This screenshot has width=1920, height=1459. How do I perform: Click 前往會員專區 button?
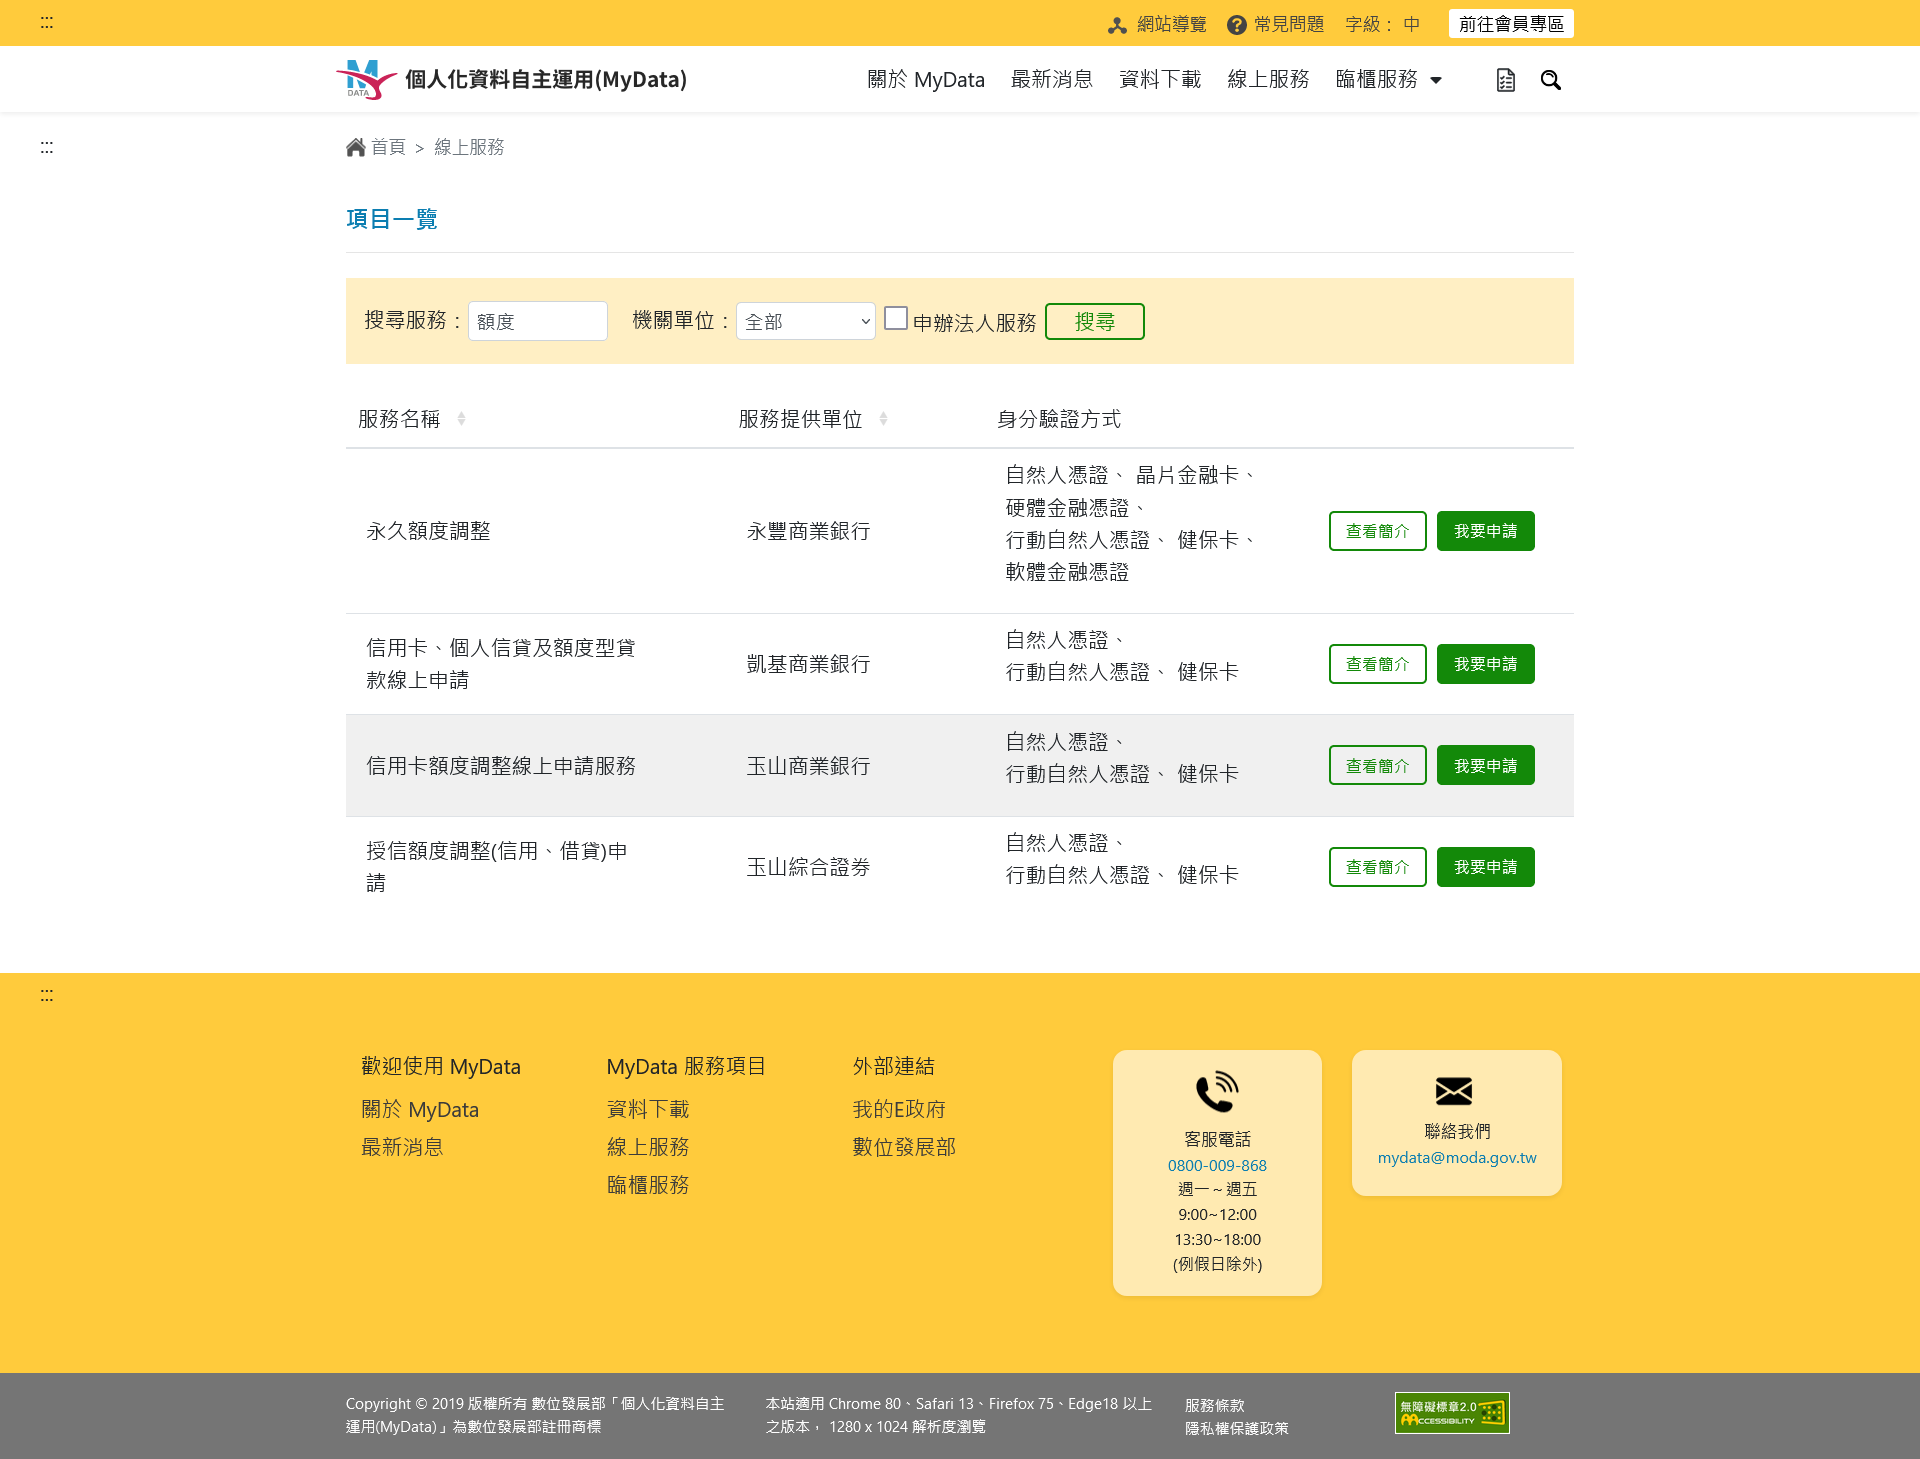coord(1511,24)
